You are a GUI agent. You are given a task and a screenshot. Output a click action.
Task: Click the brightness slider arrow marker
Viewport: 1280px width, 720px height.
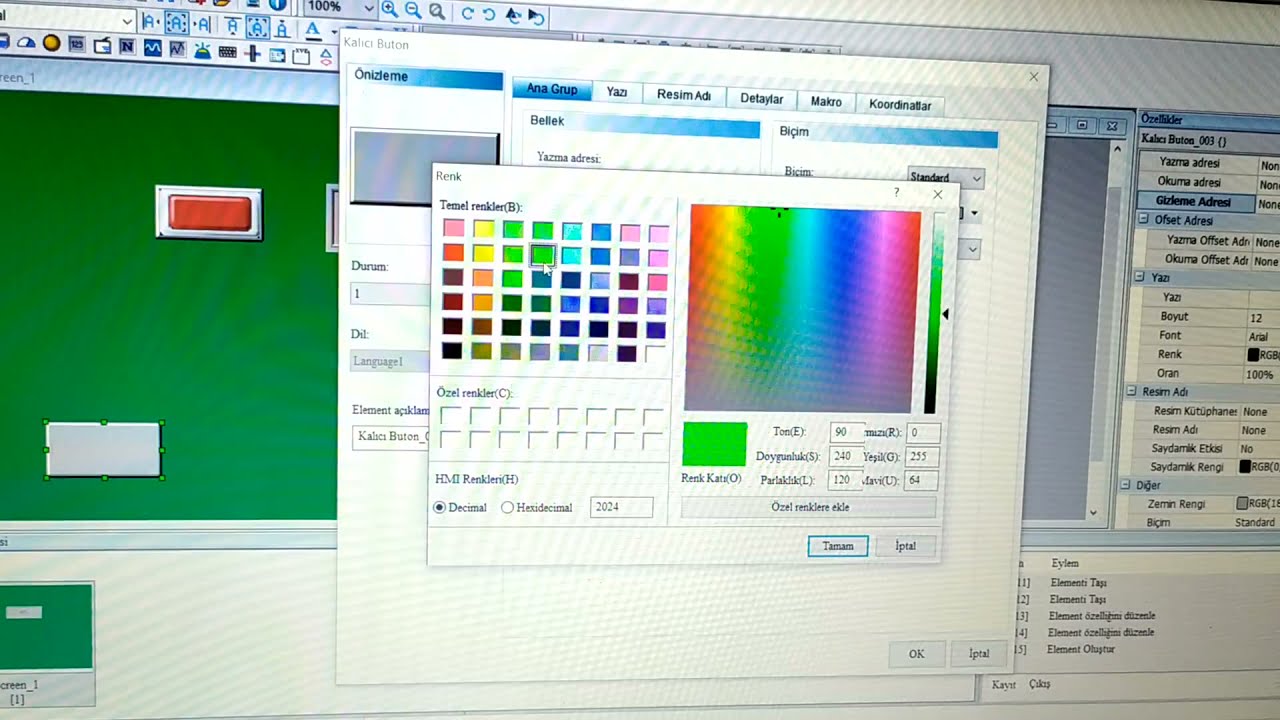coord(945,314)
